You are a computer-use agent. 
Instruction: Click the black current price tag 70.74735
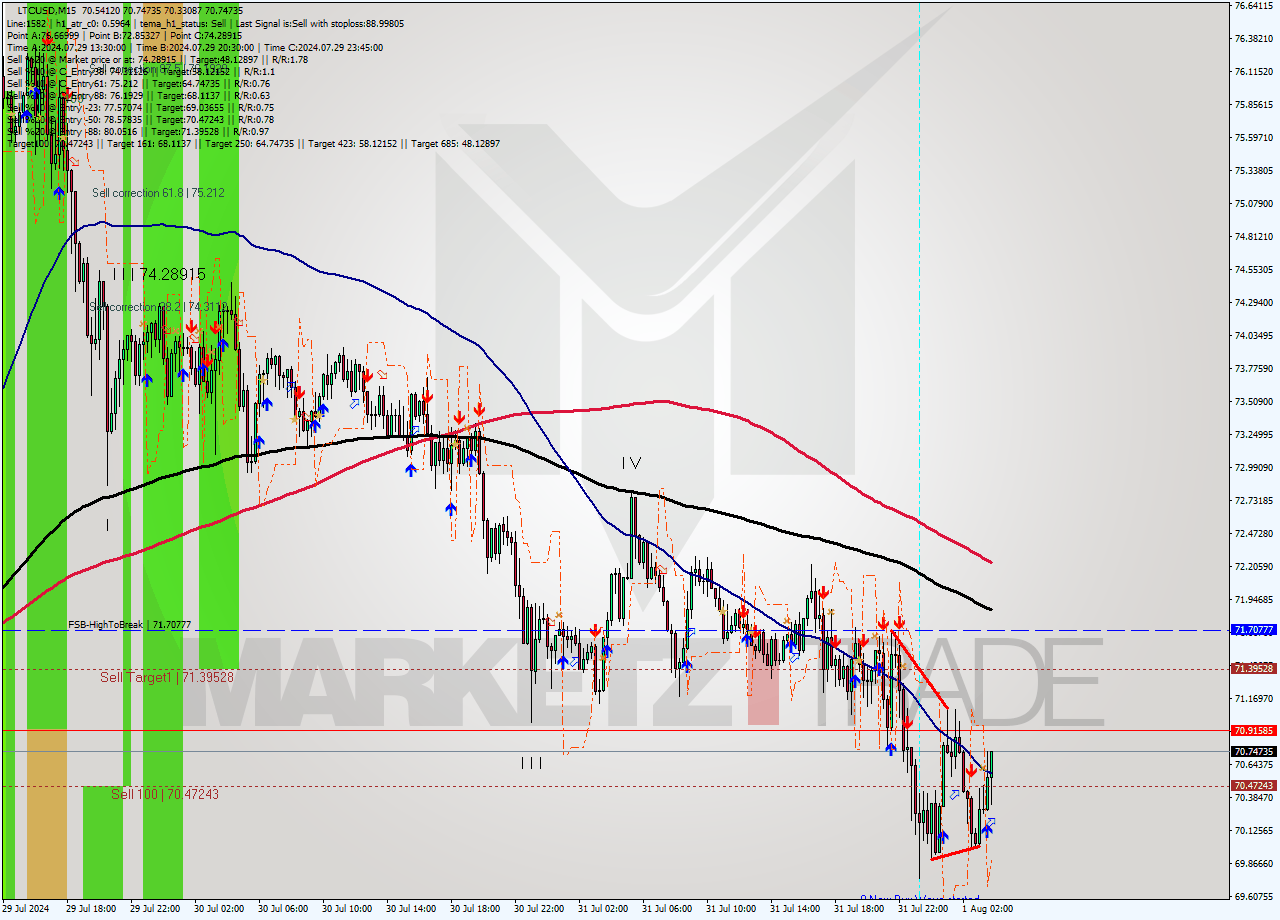pyautogui.click(x=1254, y=751)
